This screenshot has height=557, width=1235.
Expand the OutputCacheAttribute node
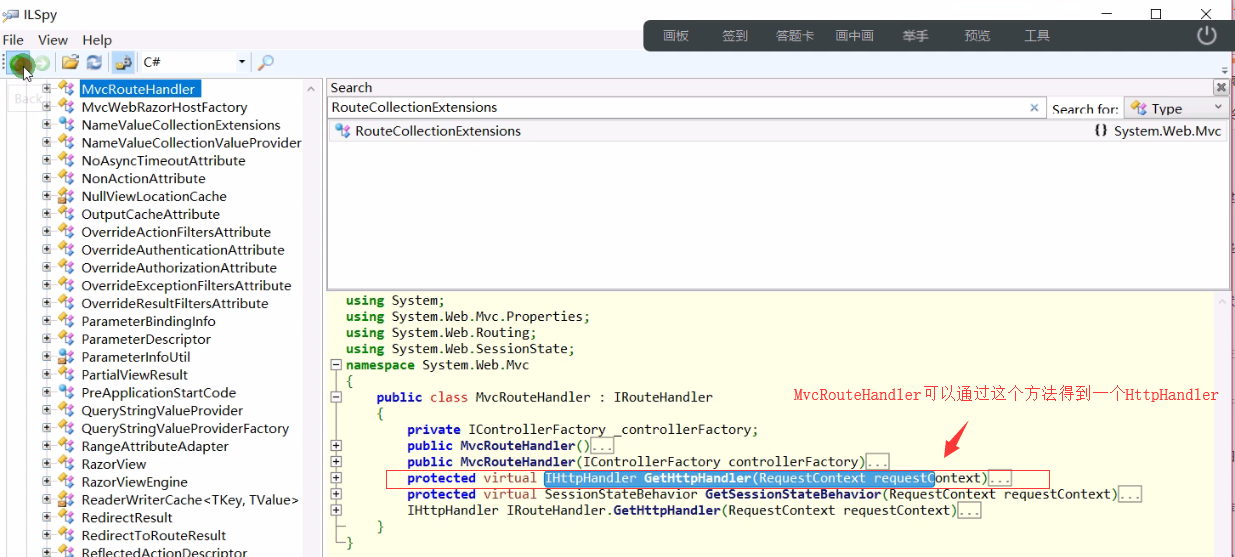coord(46,214)
